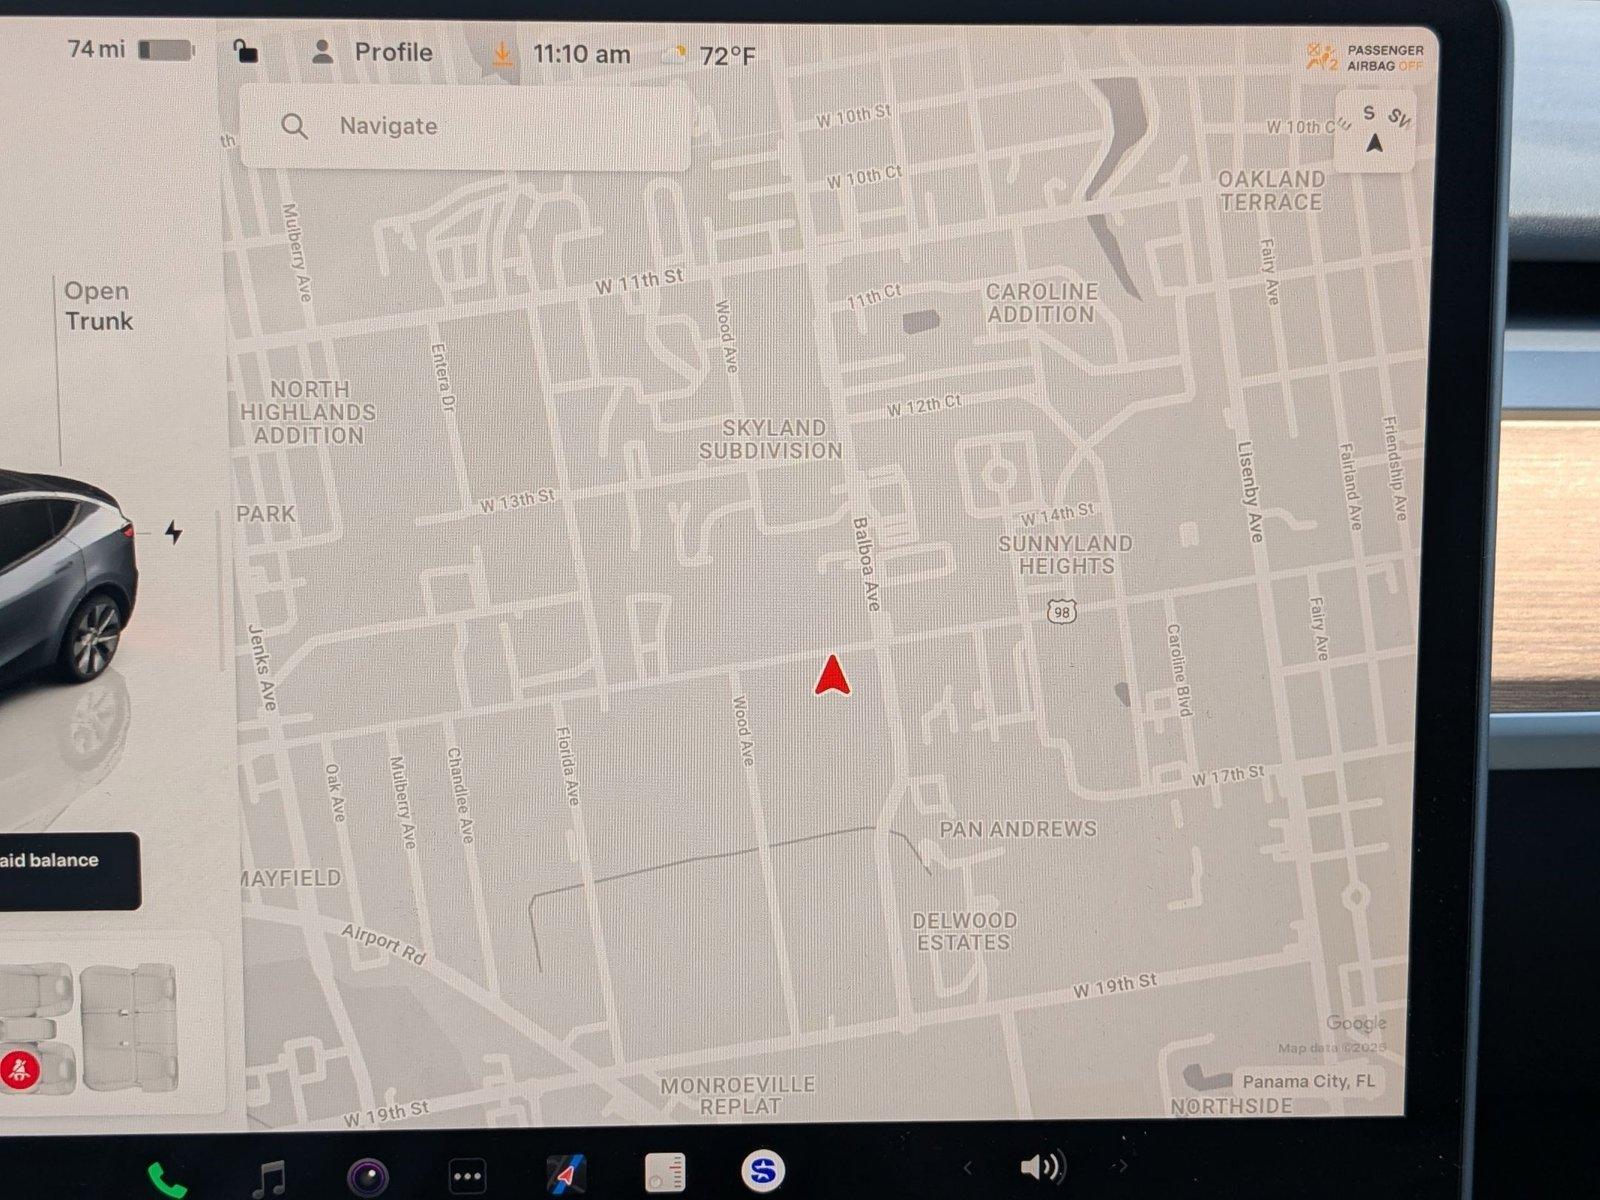Tap the Oakland Terrace map label
The image size is (1600, 1200).
tap(1271, 190)
